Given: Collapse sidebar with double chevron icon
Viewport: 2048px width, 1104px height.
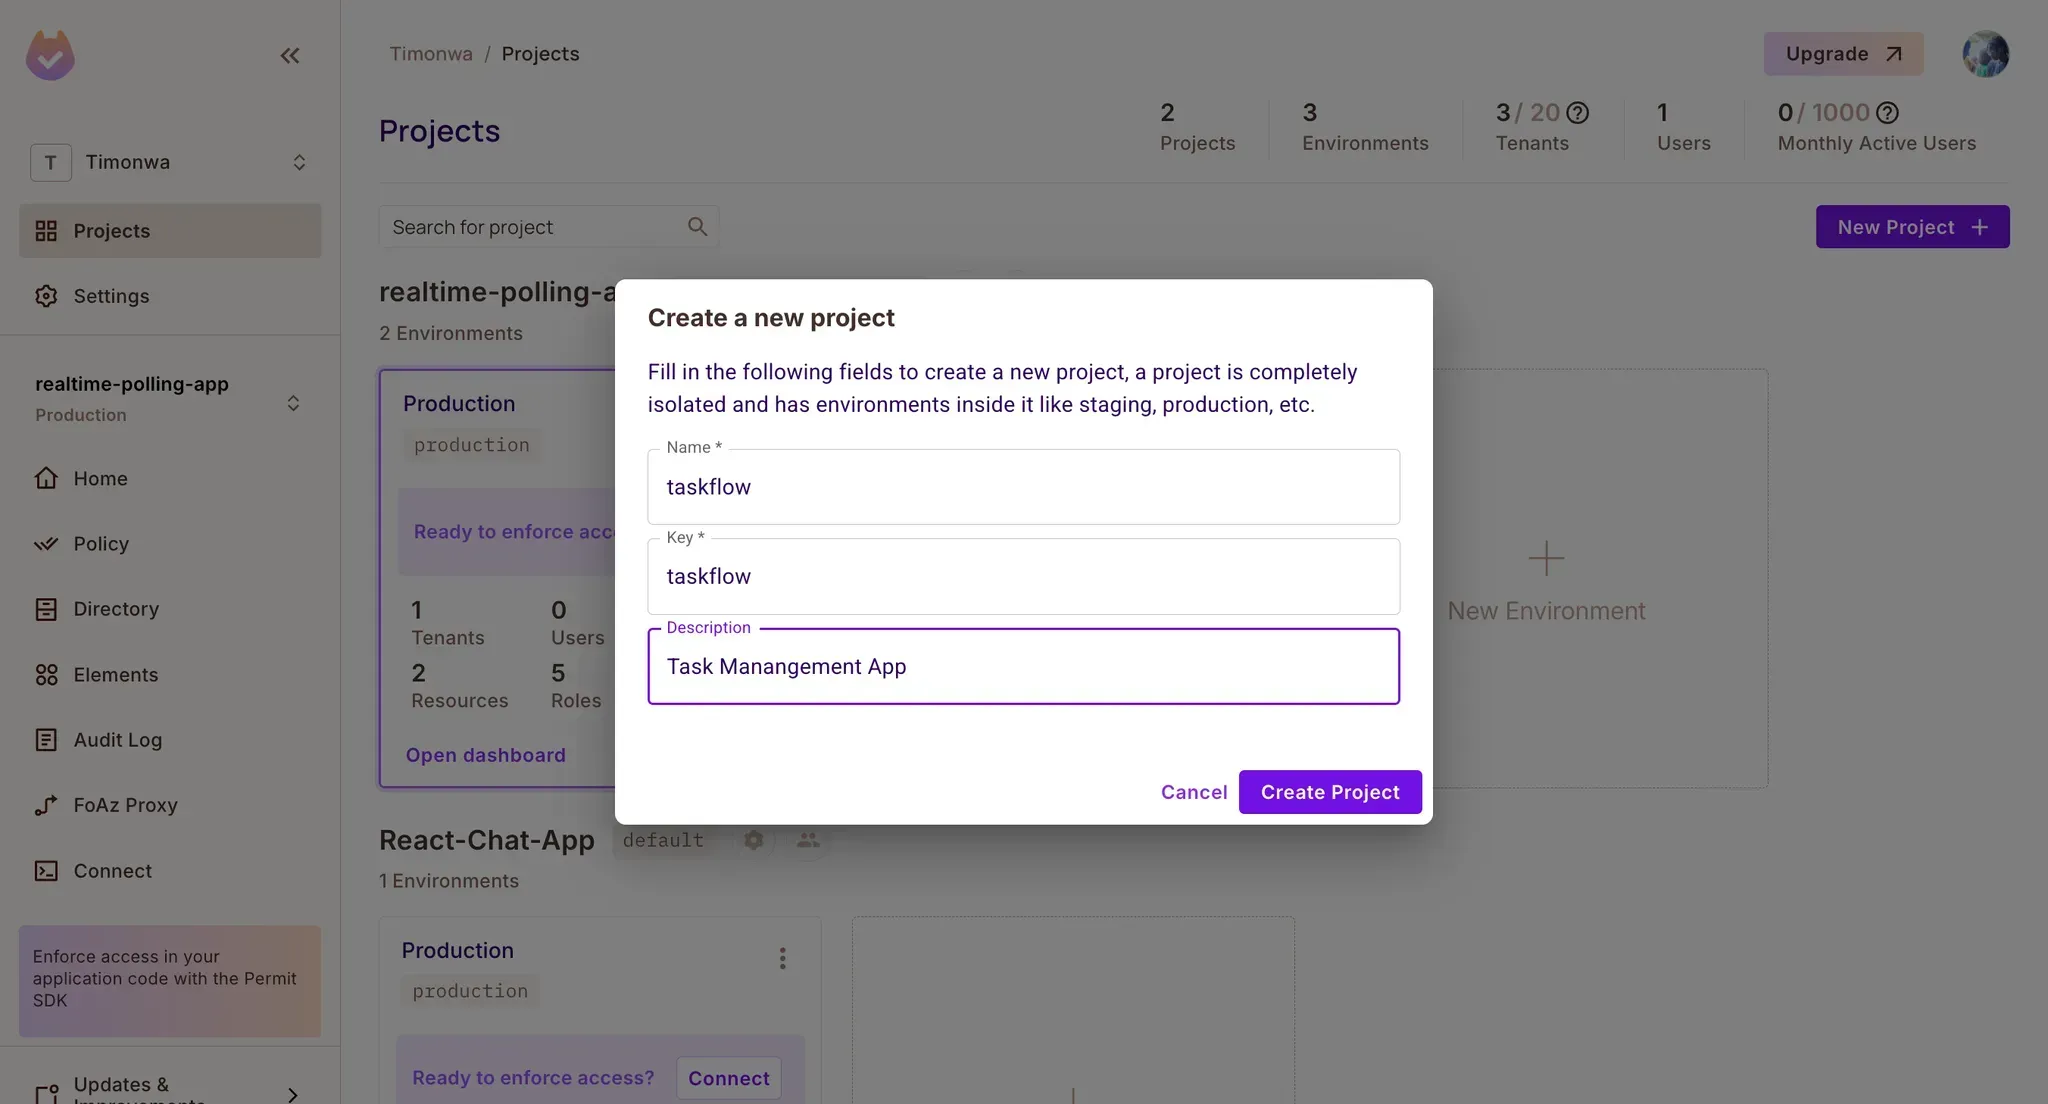Looking at the screenshot, I should pos(290,56).
